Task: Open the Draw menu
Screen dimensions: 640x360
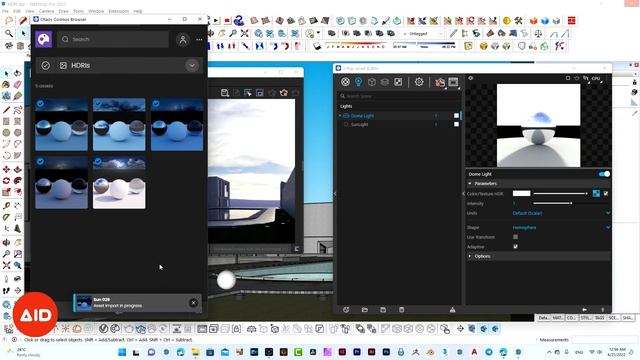Action: 63,11
